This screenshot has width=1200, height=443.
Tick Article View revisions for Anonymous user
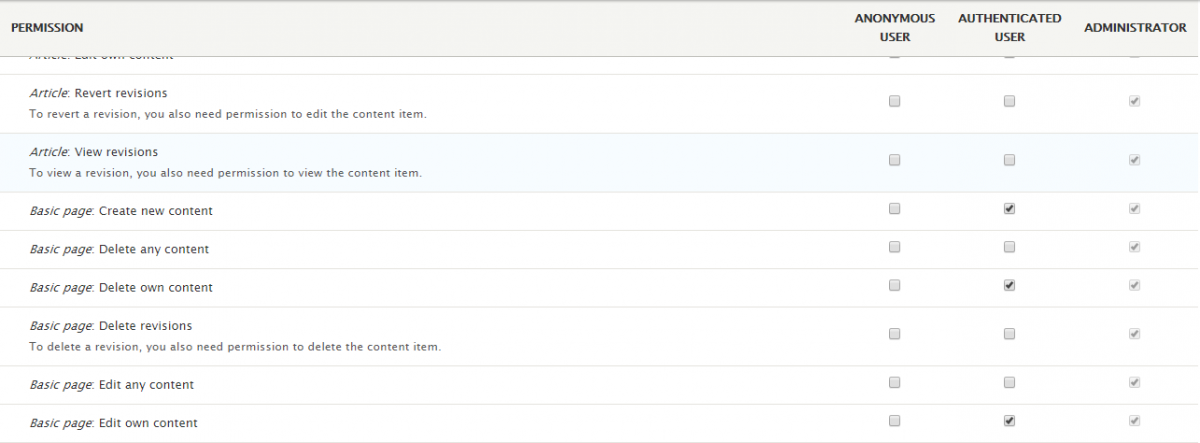(895, 160)
